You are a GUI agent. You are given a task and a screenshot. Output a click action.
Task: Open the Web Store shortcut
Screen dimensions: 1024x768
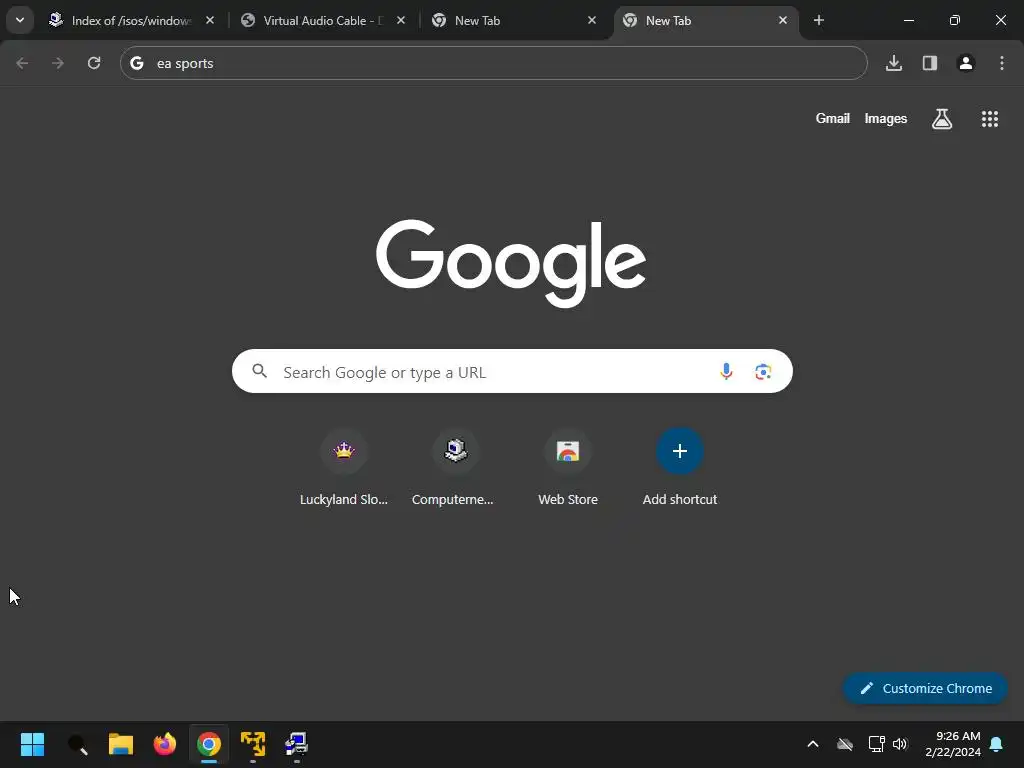pyautogui.click(x=568, y=467)
